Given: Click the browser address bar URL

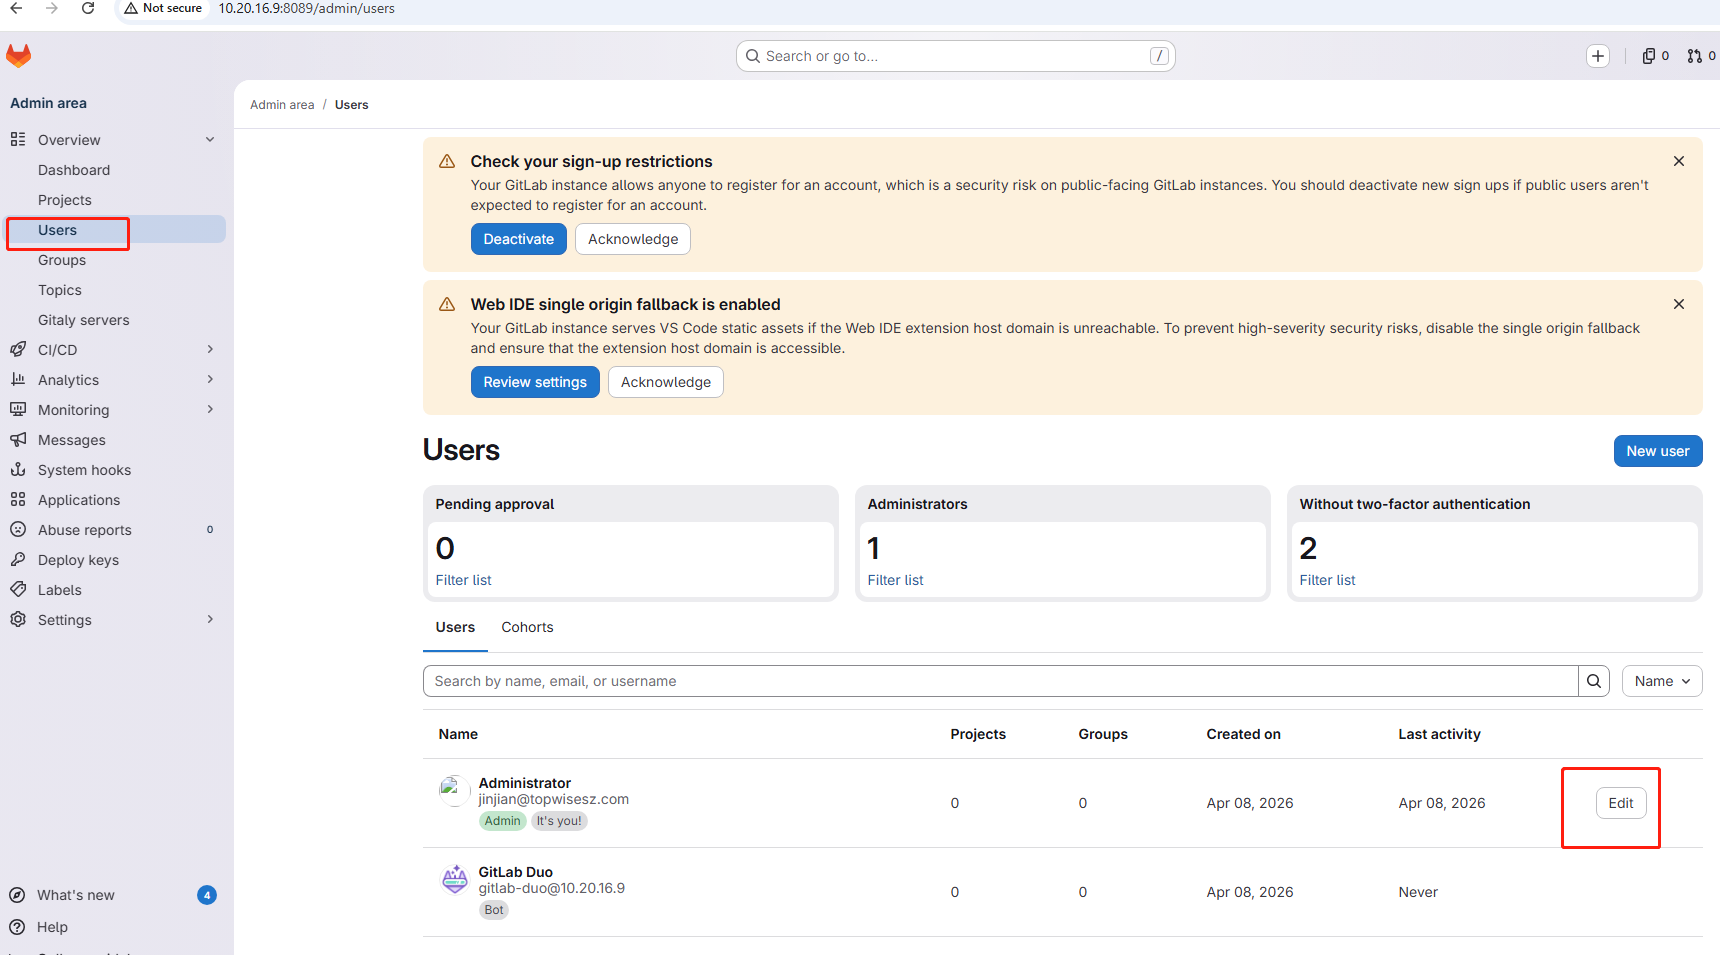Looking at the screenshot, I should point(306,8).
